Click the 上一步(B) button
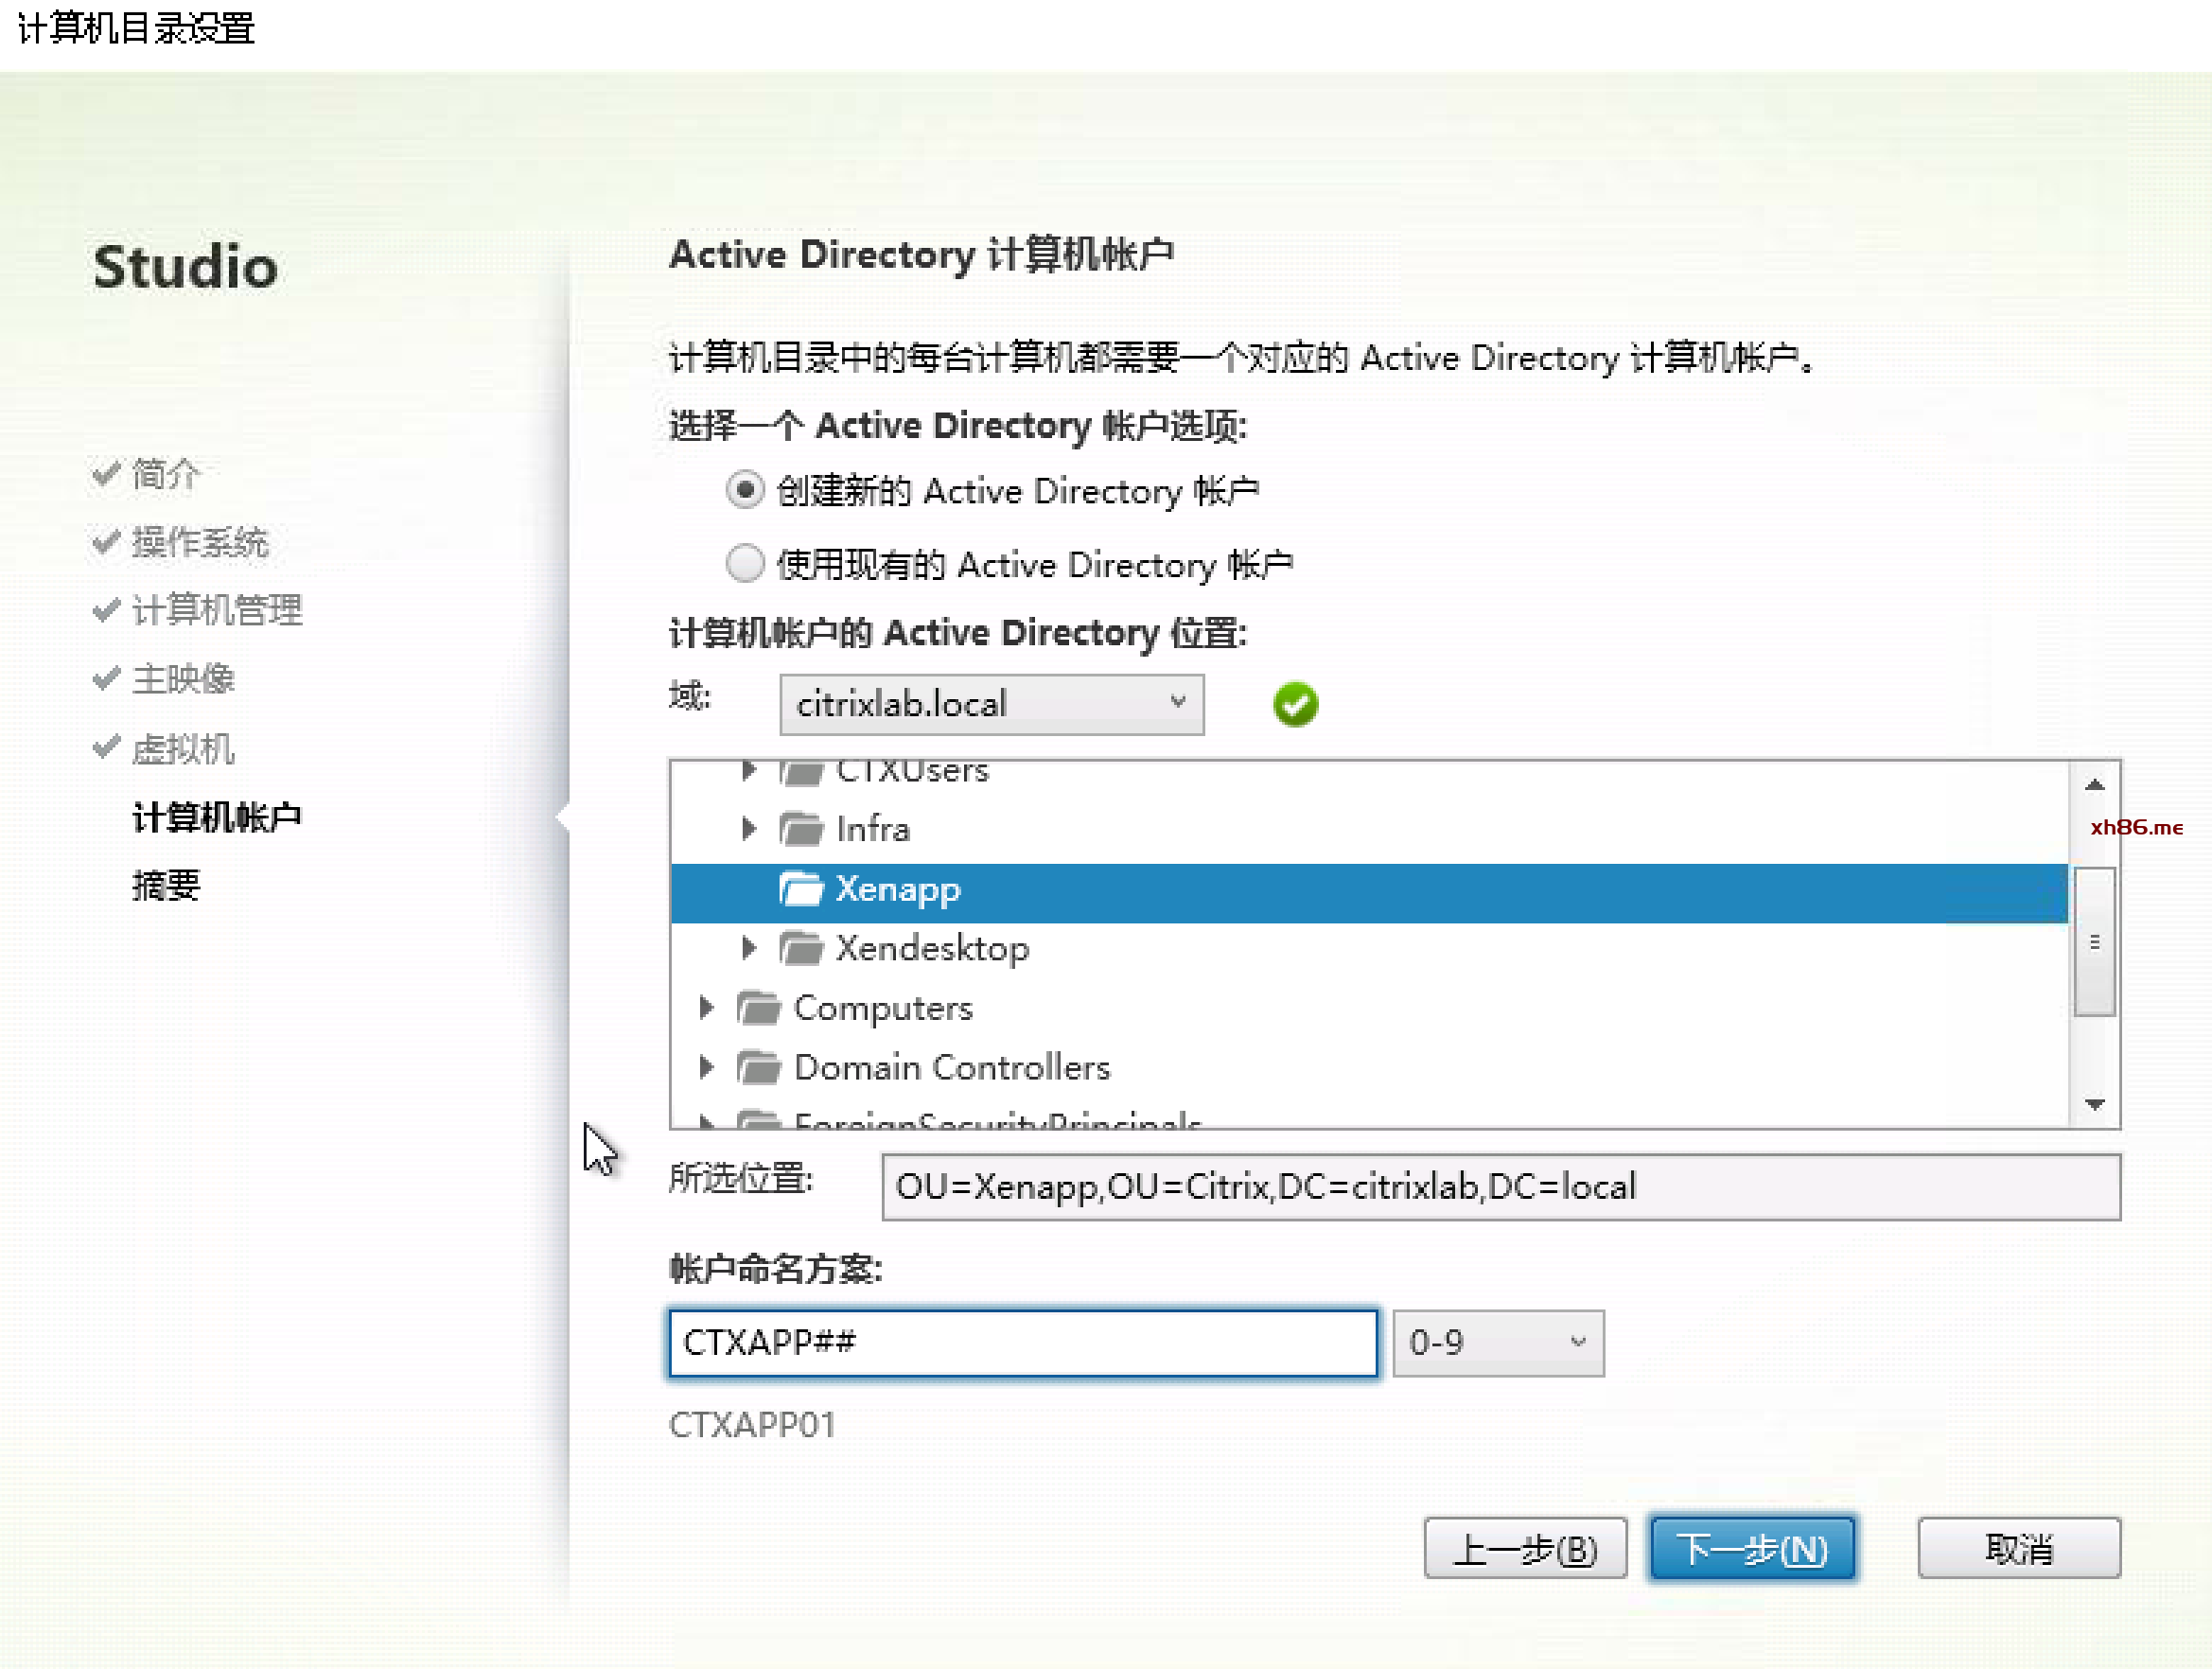Image resolution: width=2212 pixels, height=1669 pixels. (x=1524, y=1549)
